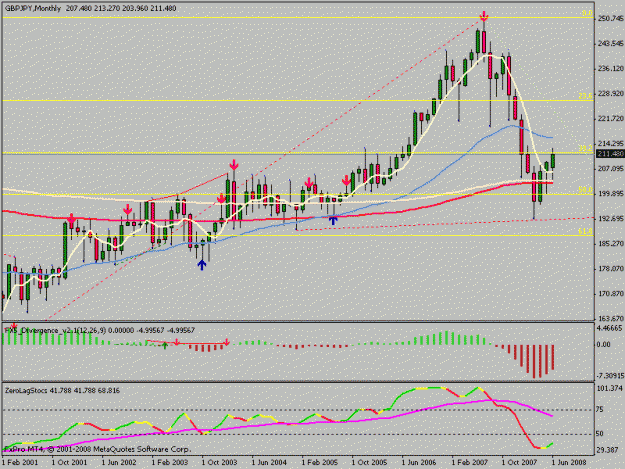
Task: Click the 243.545 price axis label
Action: (611, 43)
